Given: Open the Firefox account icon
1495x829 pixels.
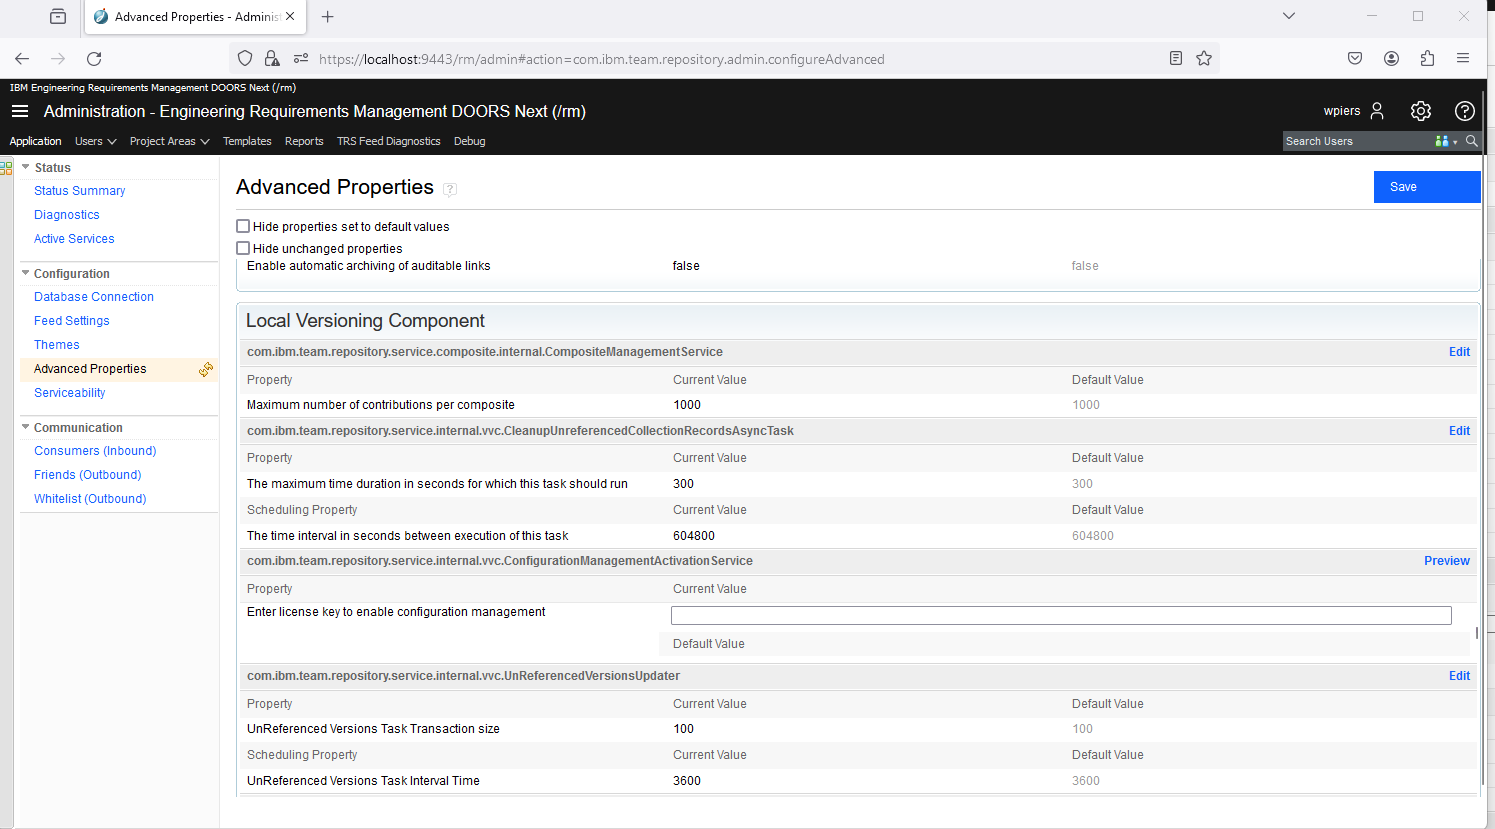Looking at the screenshot, I should (x=1391, y=59).
